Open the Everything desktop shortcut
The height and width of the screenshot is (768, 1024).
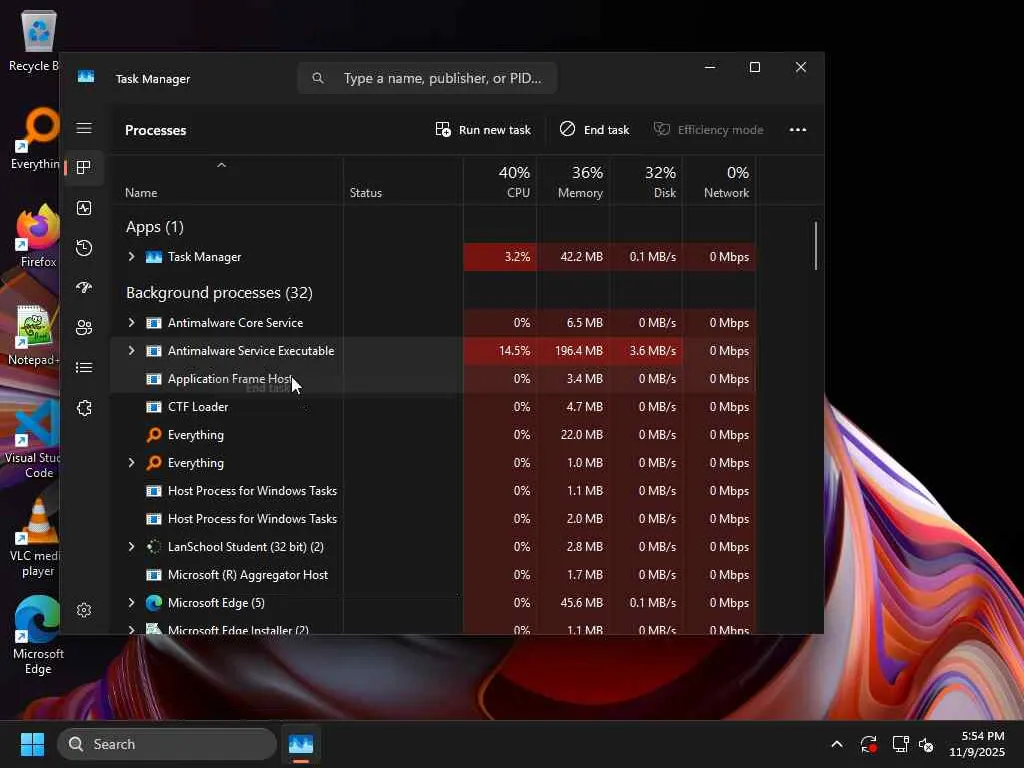(36, 138)
